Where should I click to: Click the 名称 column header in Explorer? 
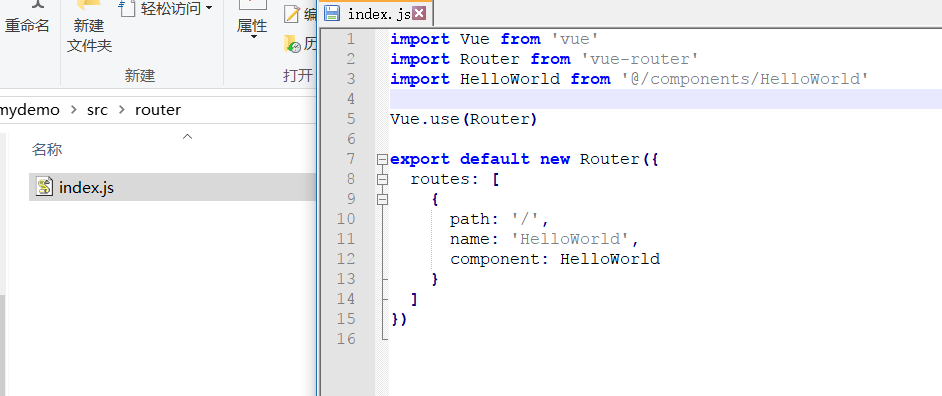[x=47, y=150]
